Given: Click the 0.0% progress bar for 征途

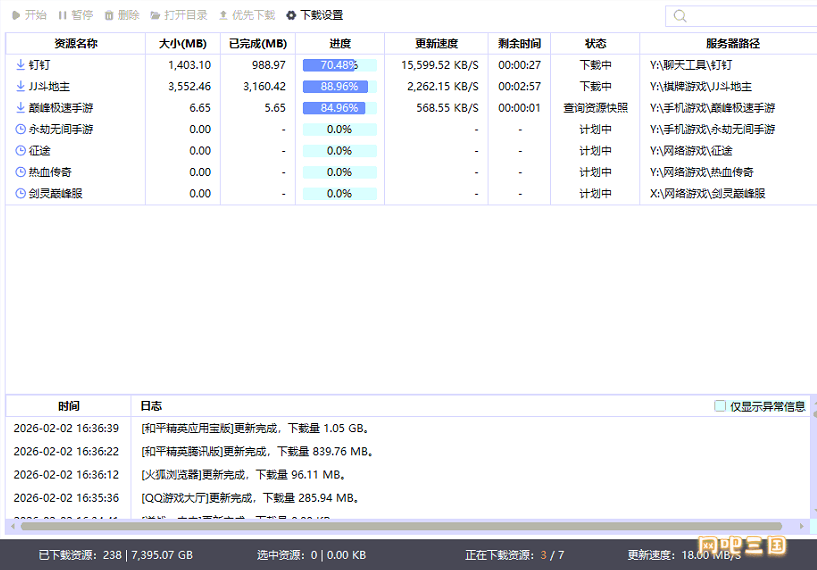Looking at the screenshot, I should coord(340,151).
